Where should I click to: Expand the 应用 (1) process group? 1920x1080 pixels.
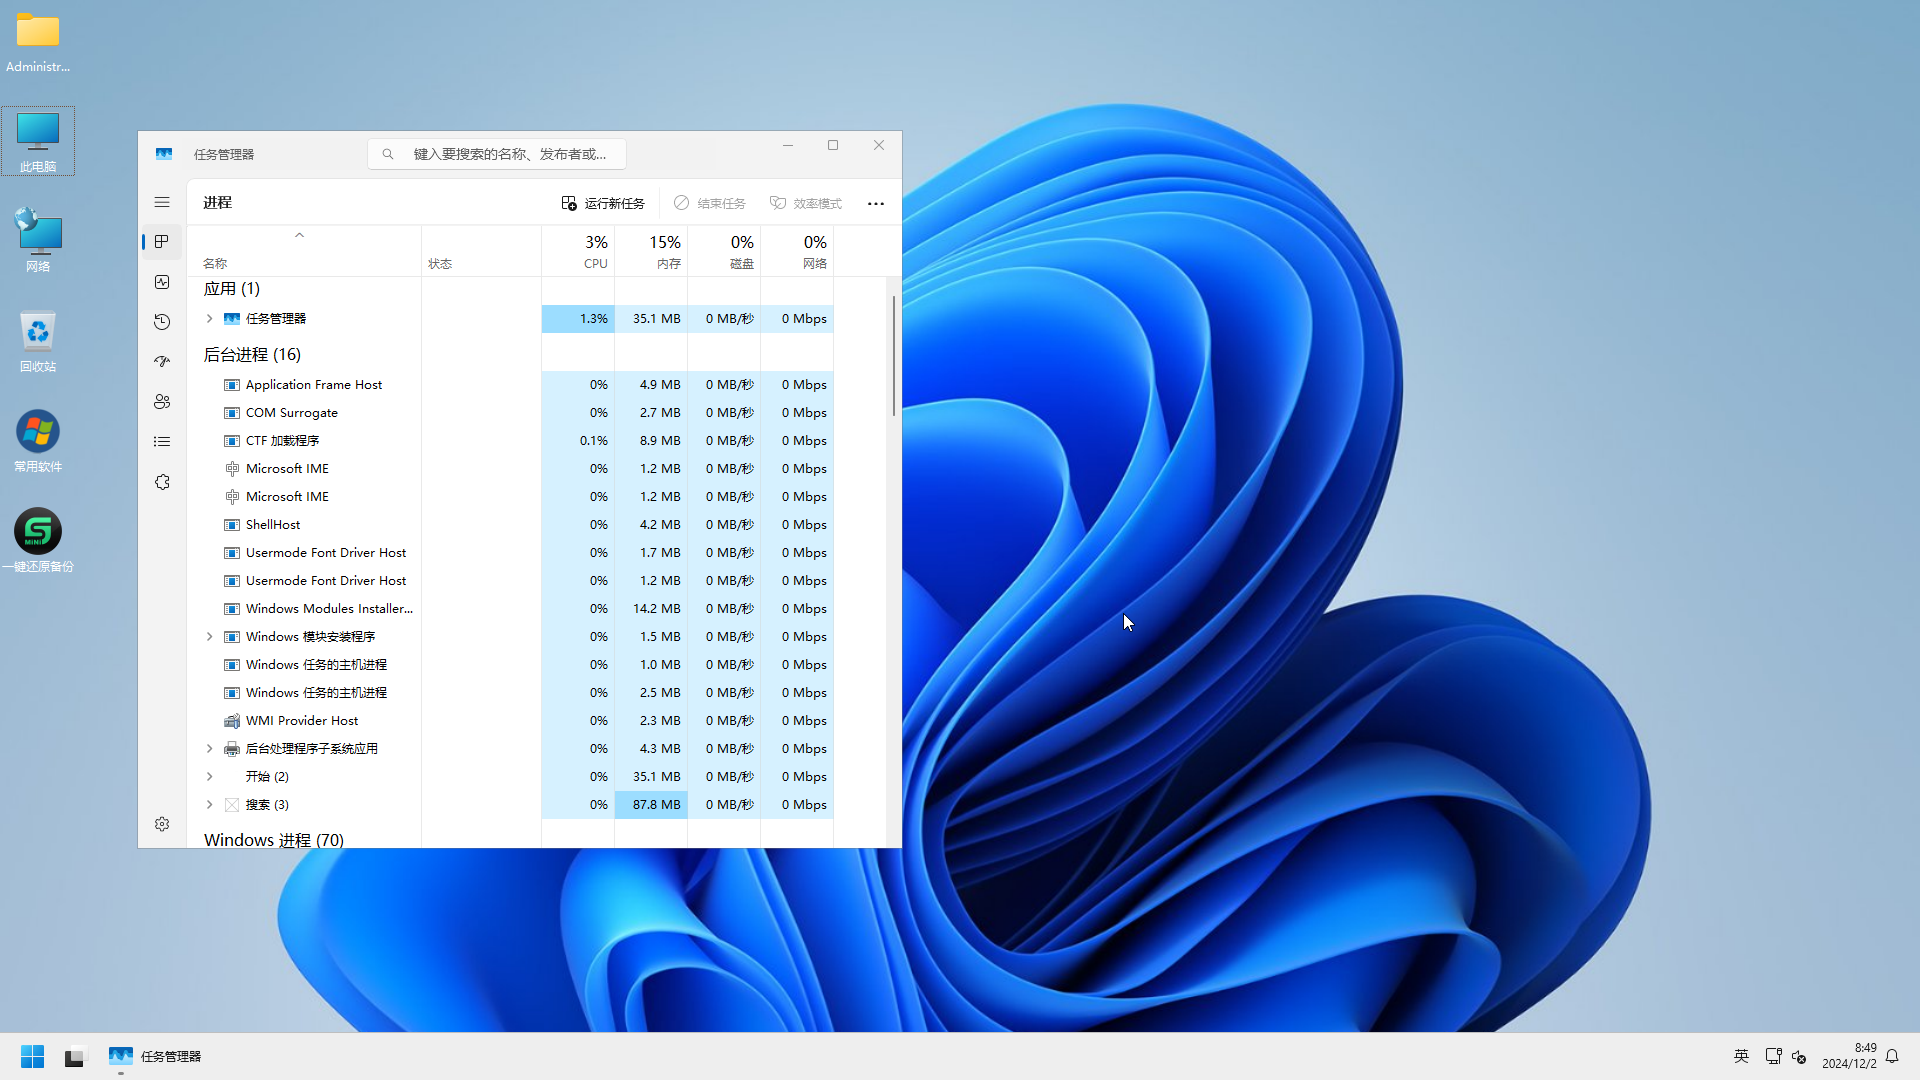pyautogui.click(x=210, y=318)
